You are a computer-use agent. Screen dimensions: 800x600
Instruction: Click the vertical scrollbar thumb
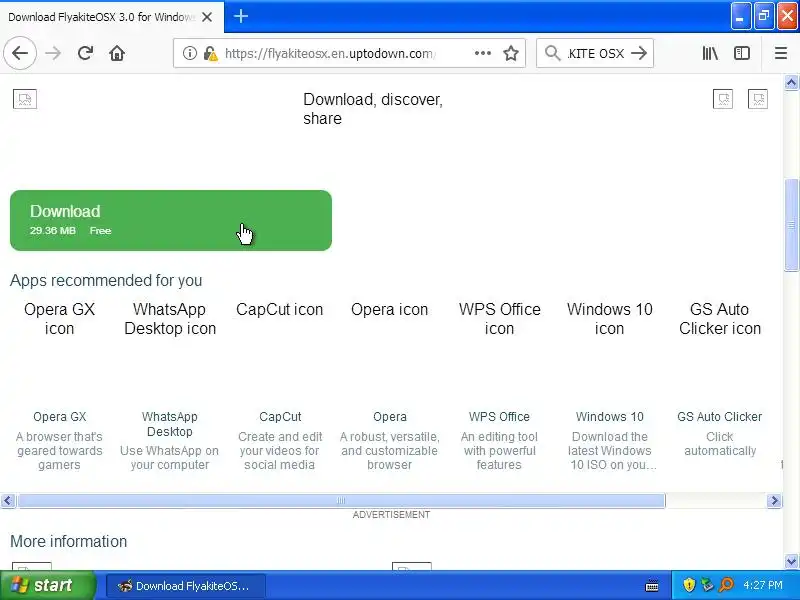pos(791,226)
